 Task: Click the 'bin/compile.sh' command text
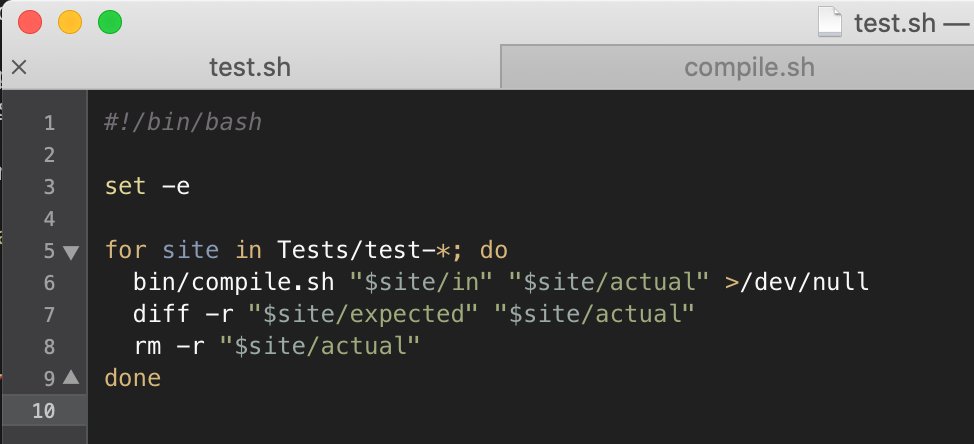pyautogui.click(x=234, y=283)
